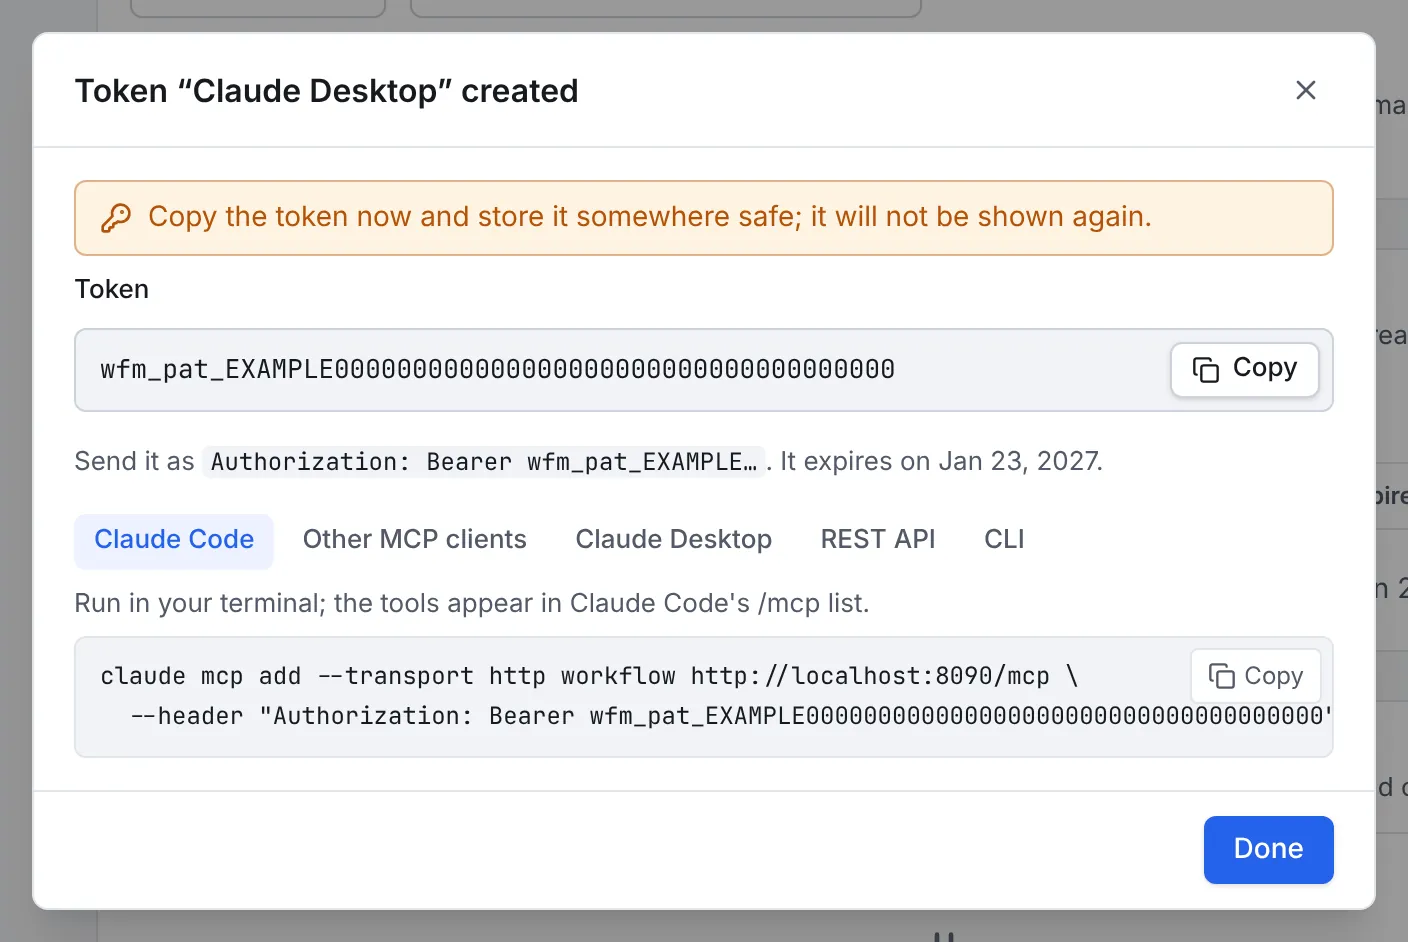
Task: Click the claude mcp add command text
Action: pos(589,677)
